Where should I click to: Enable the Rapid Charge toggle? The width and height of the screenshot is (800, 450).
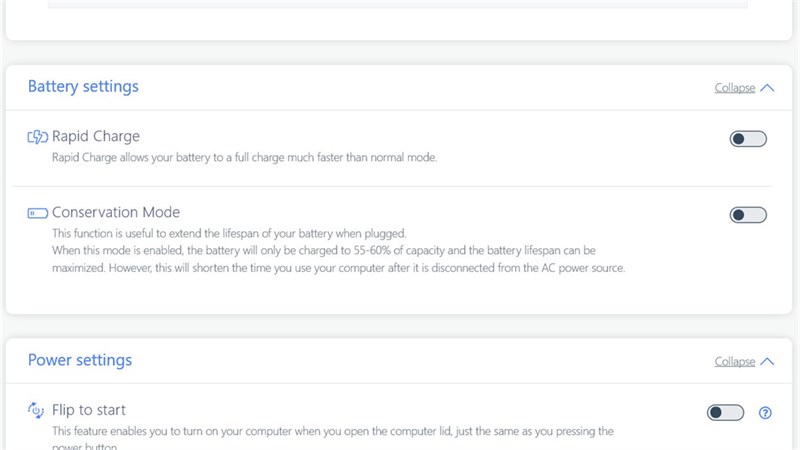[x=748, y=139]
